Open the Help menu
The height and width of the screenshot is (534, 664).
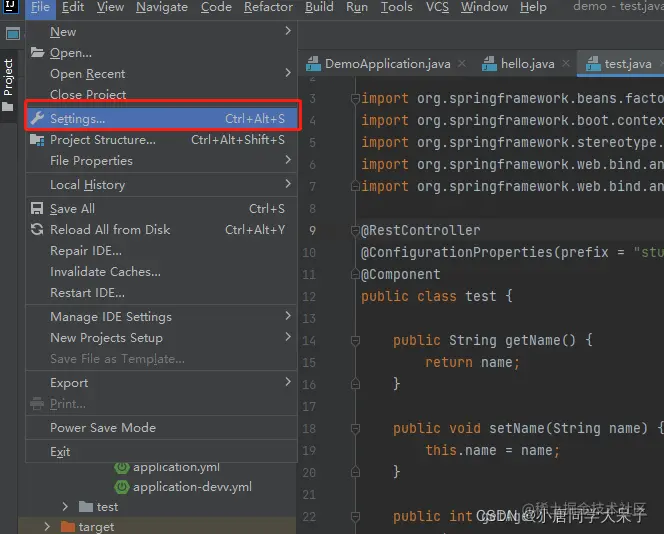tap(533, 7)
